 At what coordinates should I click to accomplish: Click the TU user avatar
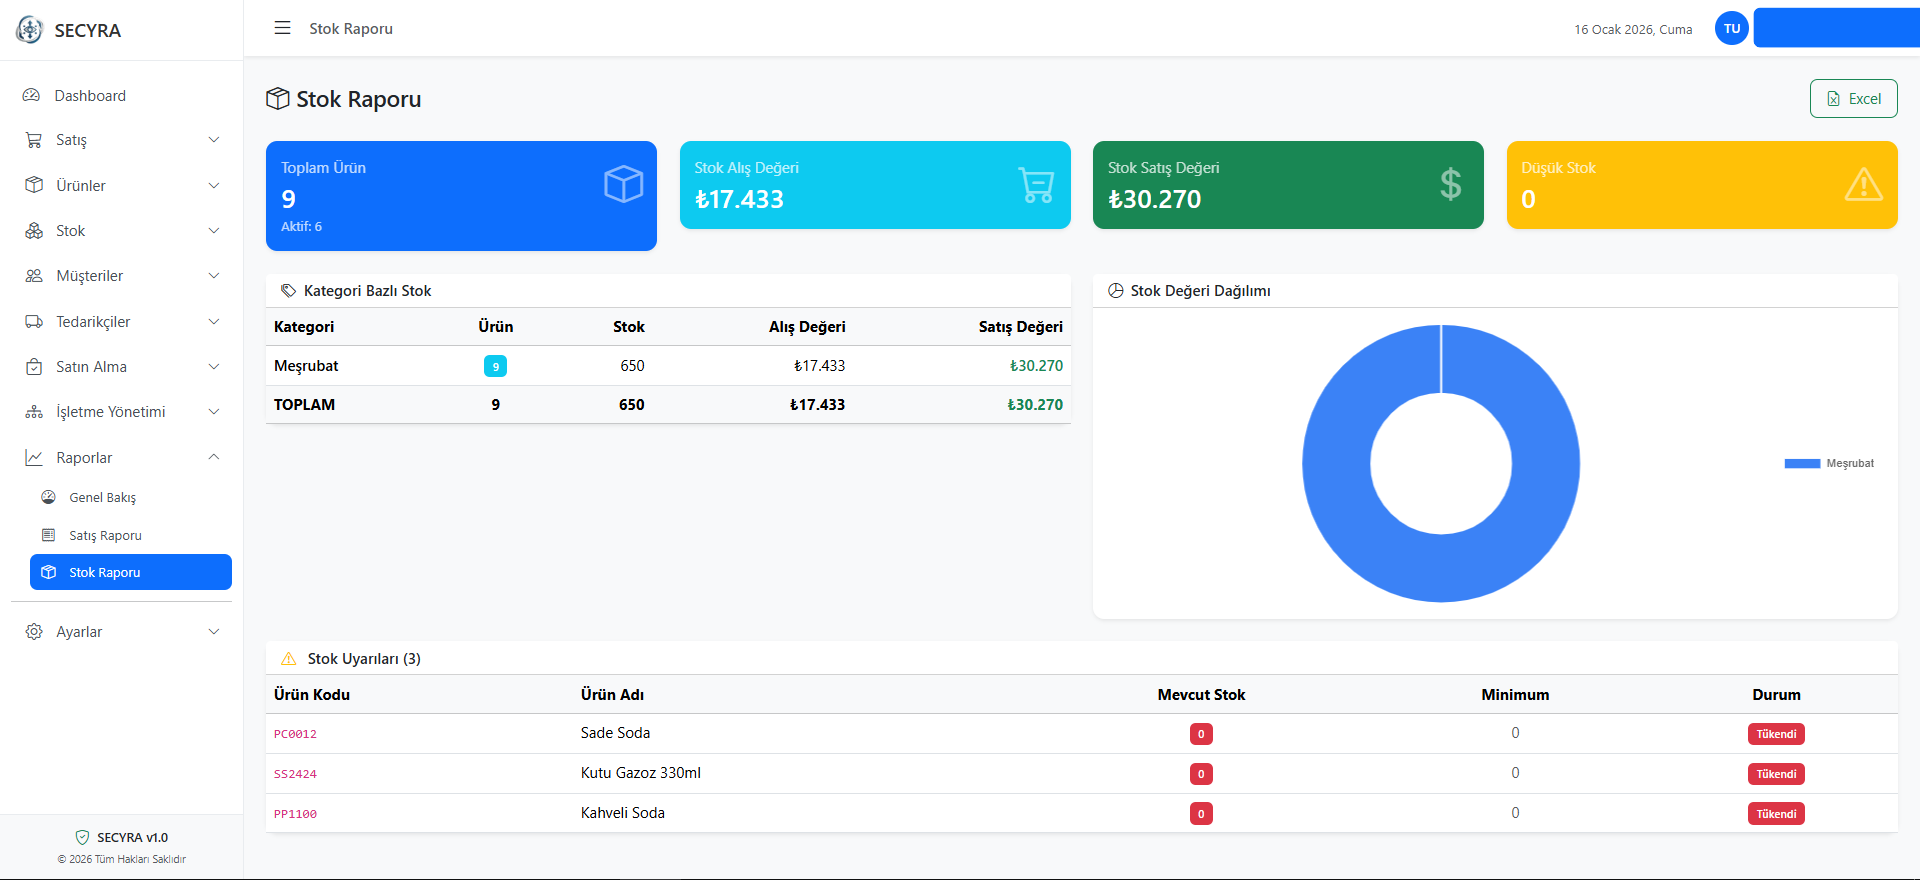click(1731, 28)
